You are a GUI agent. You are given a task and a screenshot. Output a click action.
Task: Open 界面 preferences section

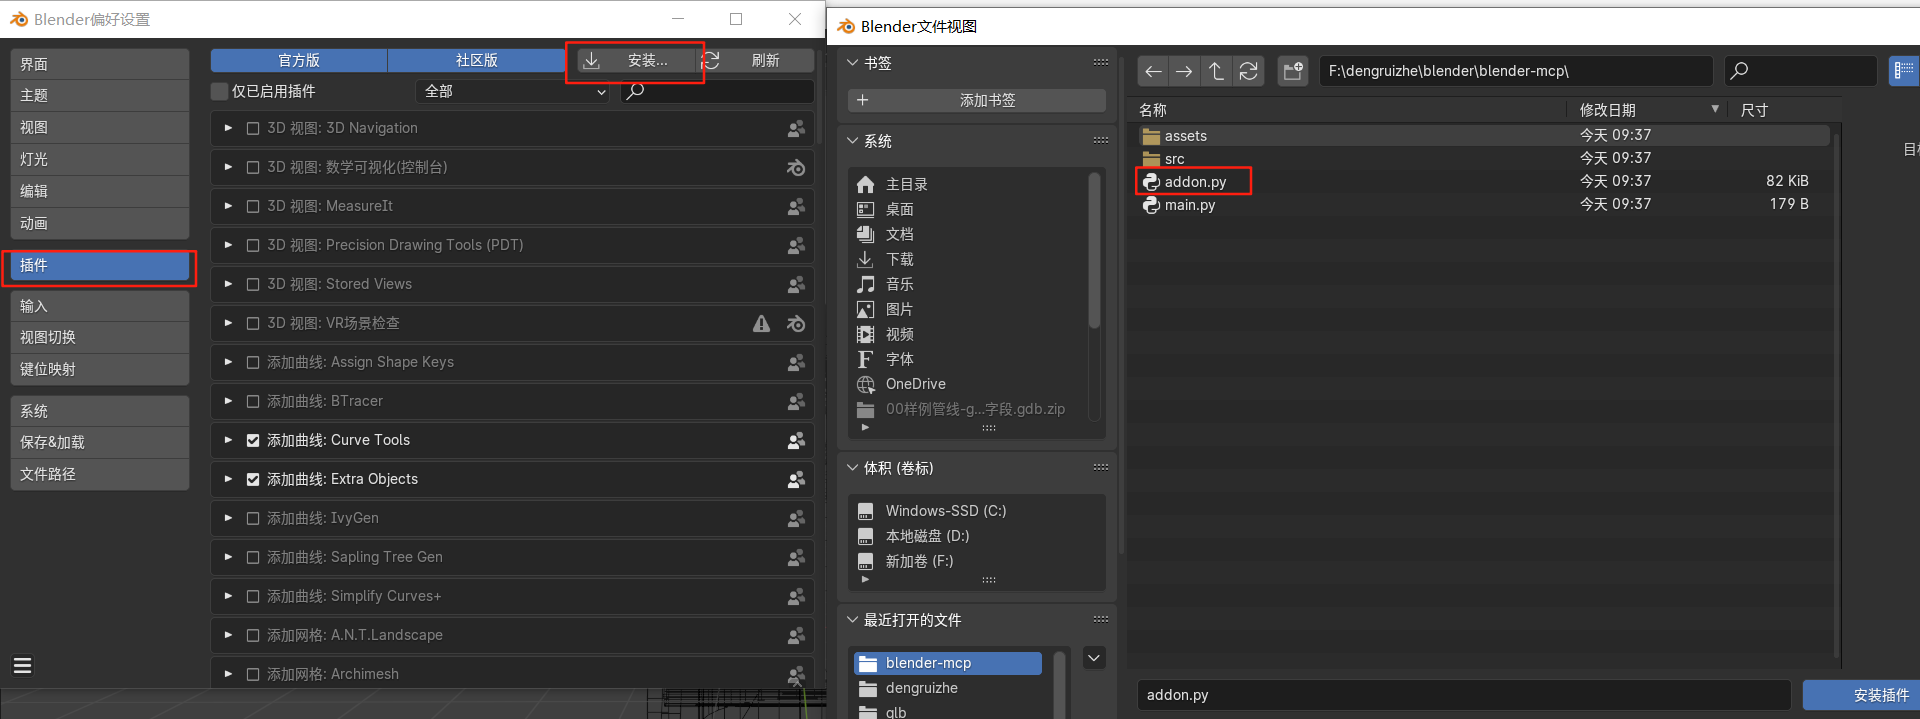point(100,64)
